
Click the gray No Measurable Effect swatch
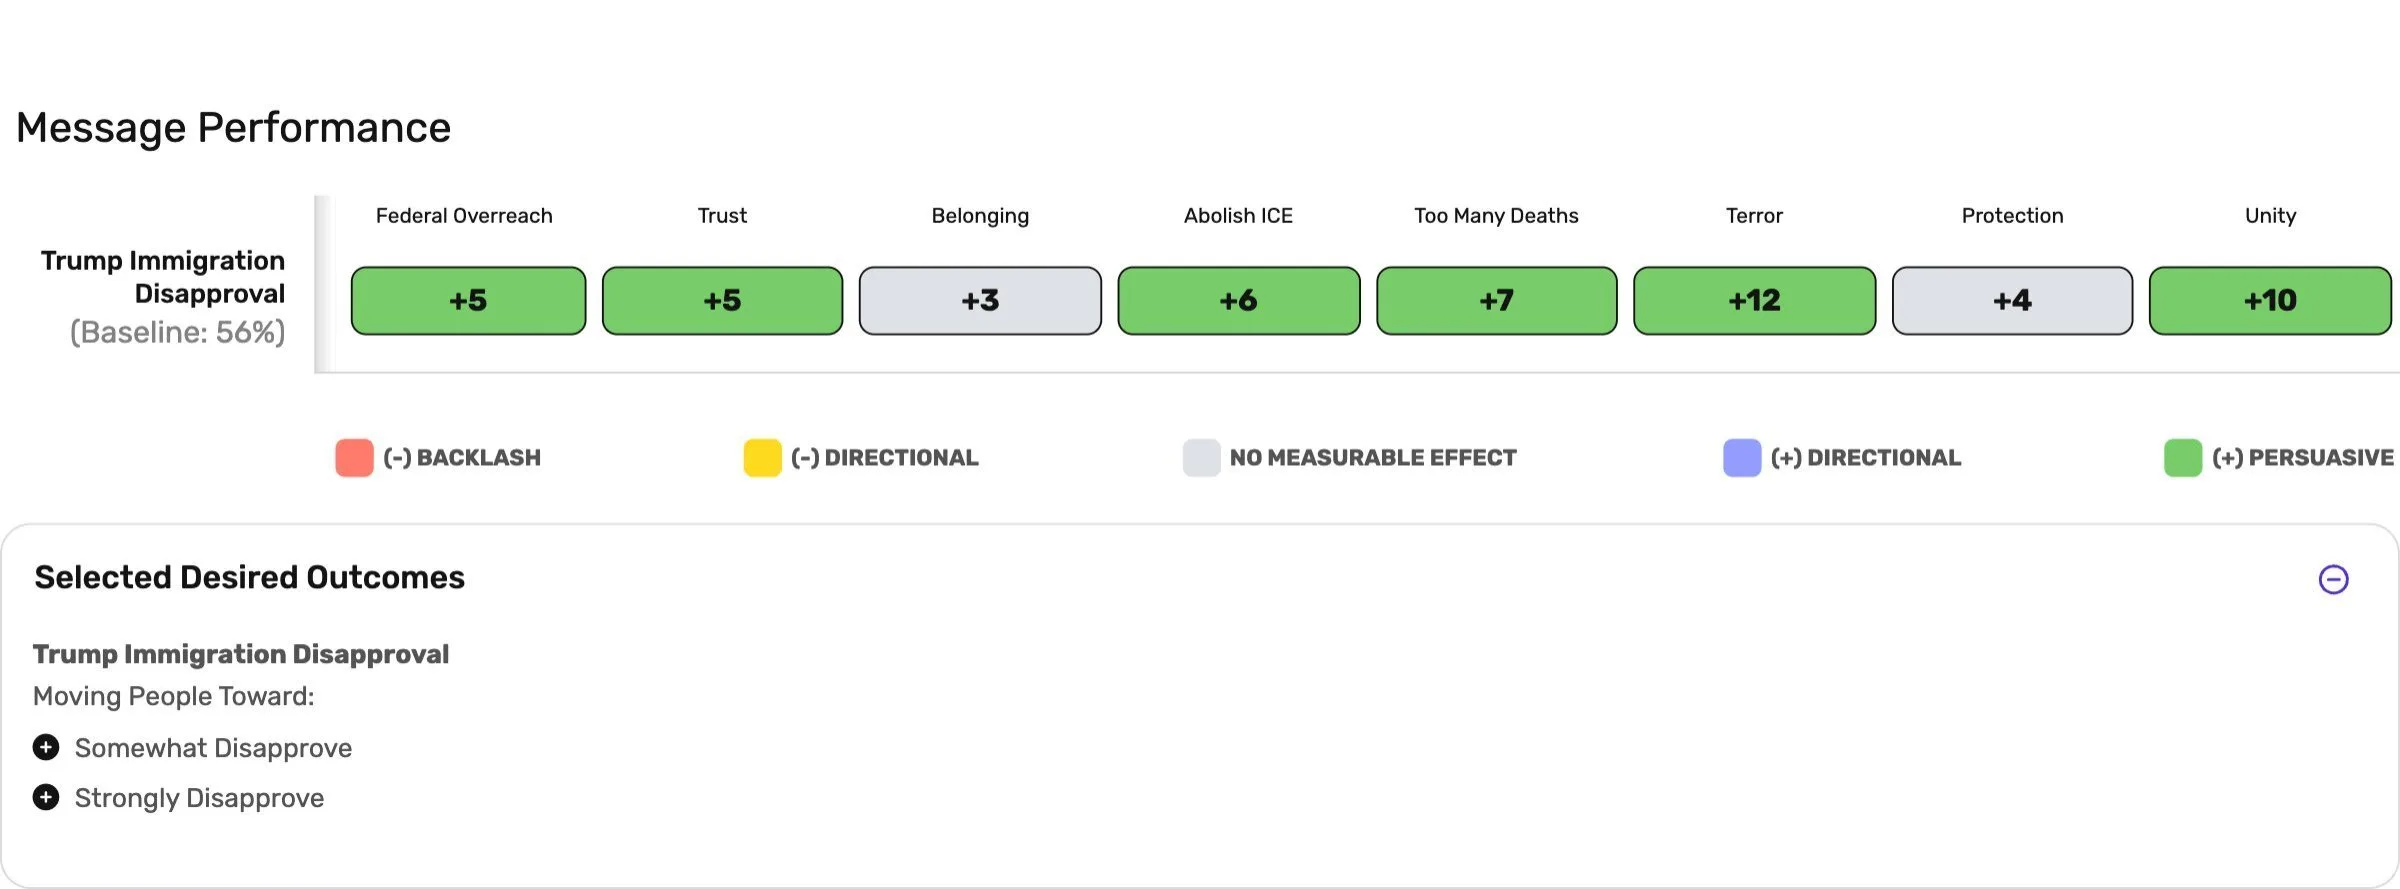[x=1201, y=458]
